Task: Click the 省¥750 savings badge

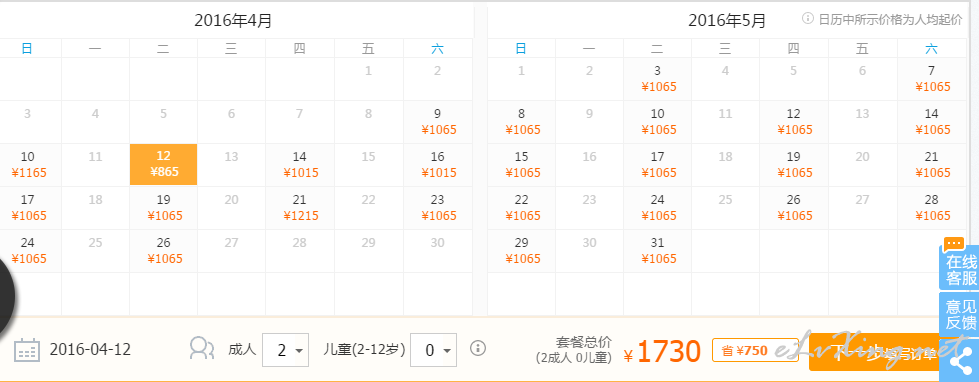Action: [x=747, y=350]
